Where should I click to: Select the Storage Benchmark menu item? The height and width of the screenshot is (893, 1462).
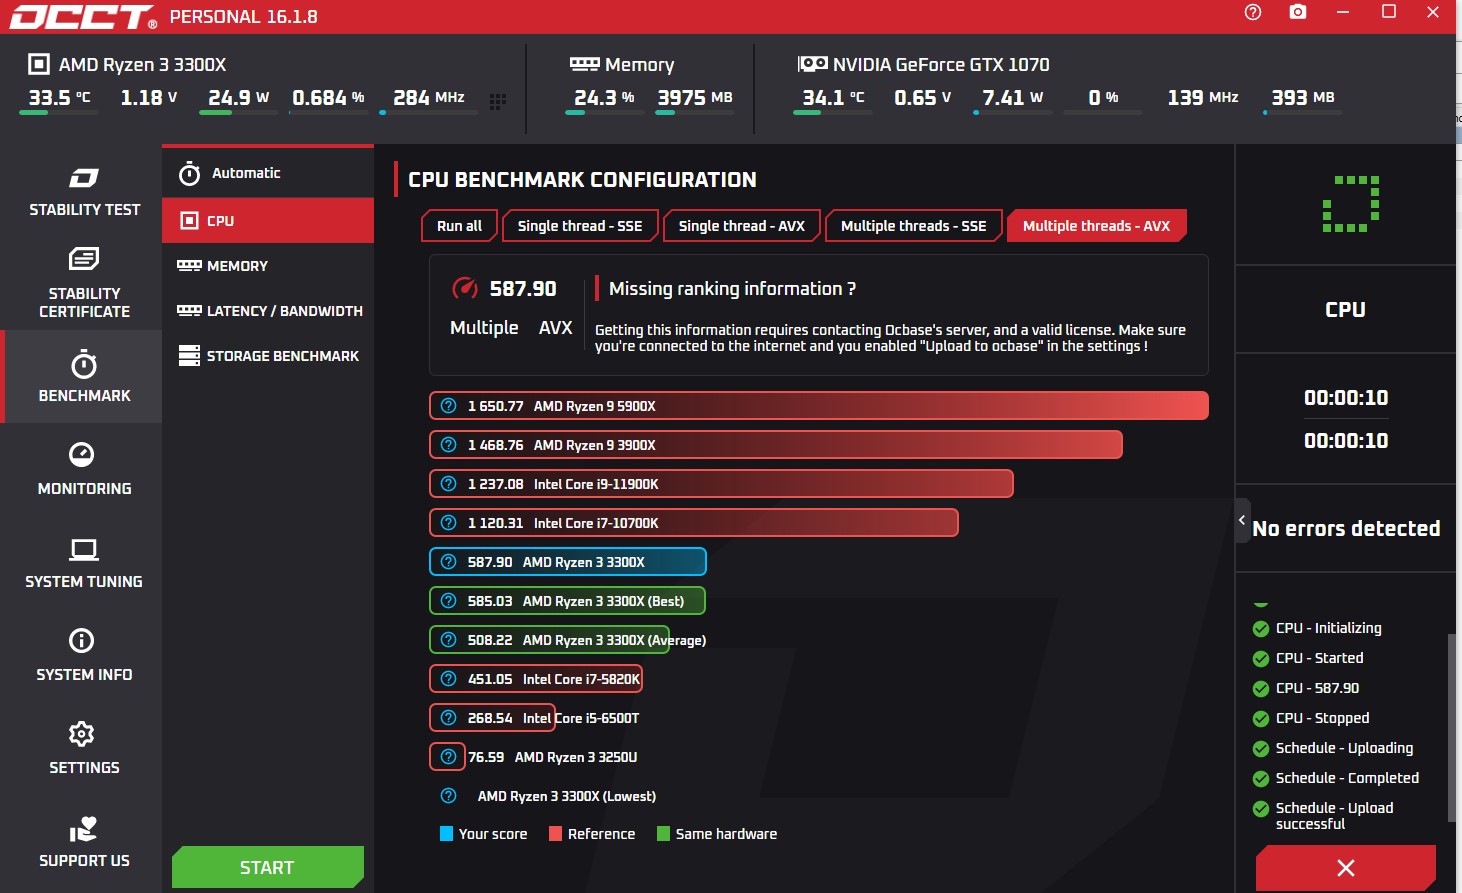pyautogui.click(x=268, y=356)
